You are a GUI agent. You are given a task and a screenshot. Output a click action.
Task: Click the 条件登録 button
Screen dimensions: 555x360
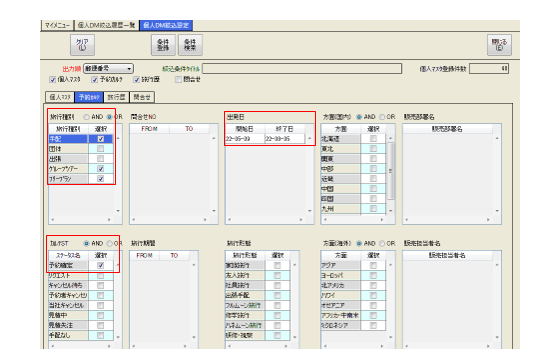pyautogui.click(x=163, y=45)
